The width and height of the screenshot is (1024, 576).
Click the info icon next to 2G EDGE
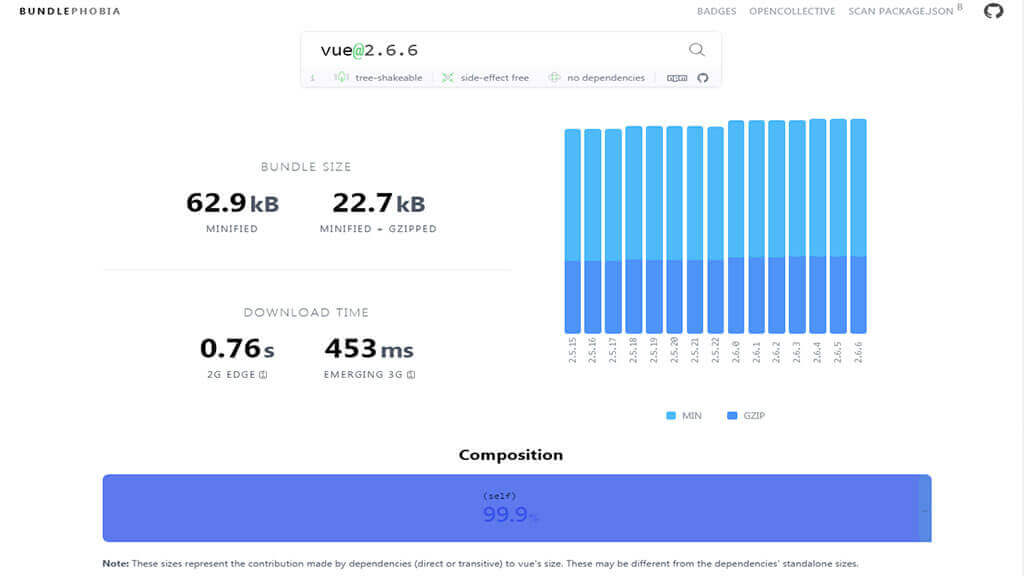click(263, 375)
